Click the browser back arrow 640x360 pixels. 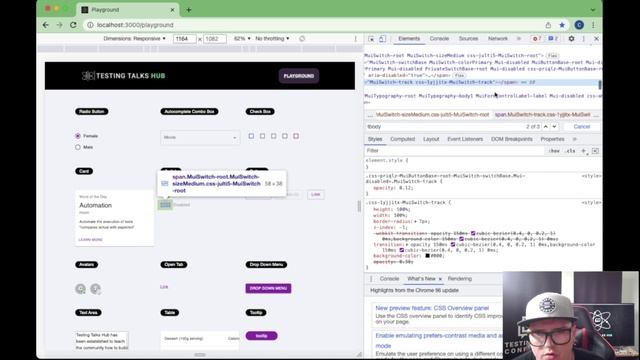(x=46, y=25)
